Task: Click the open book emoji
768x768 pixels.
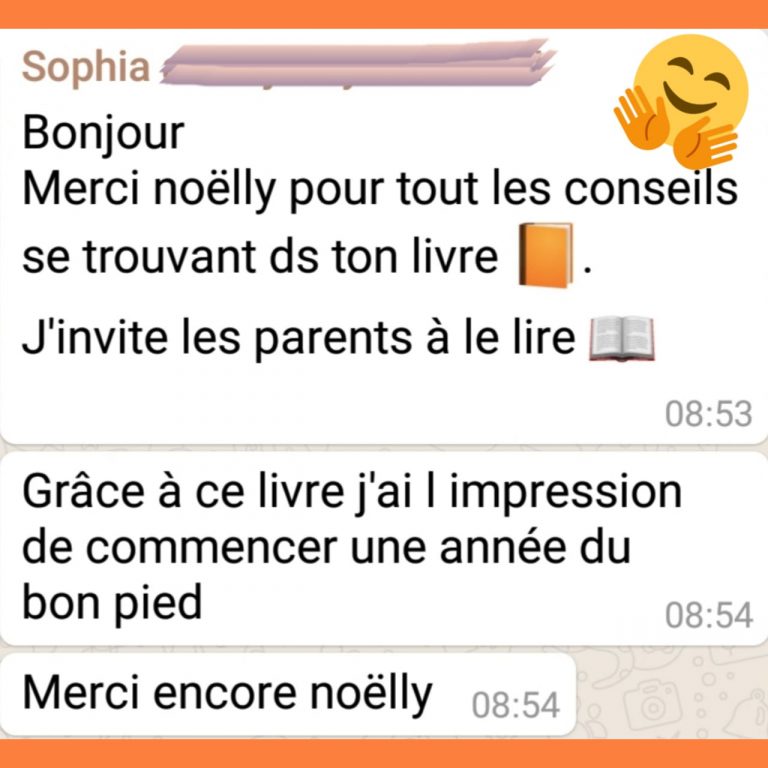Action: [x=622, y=339]
